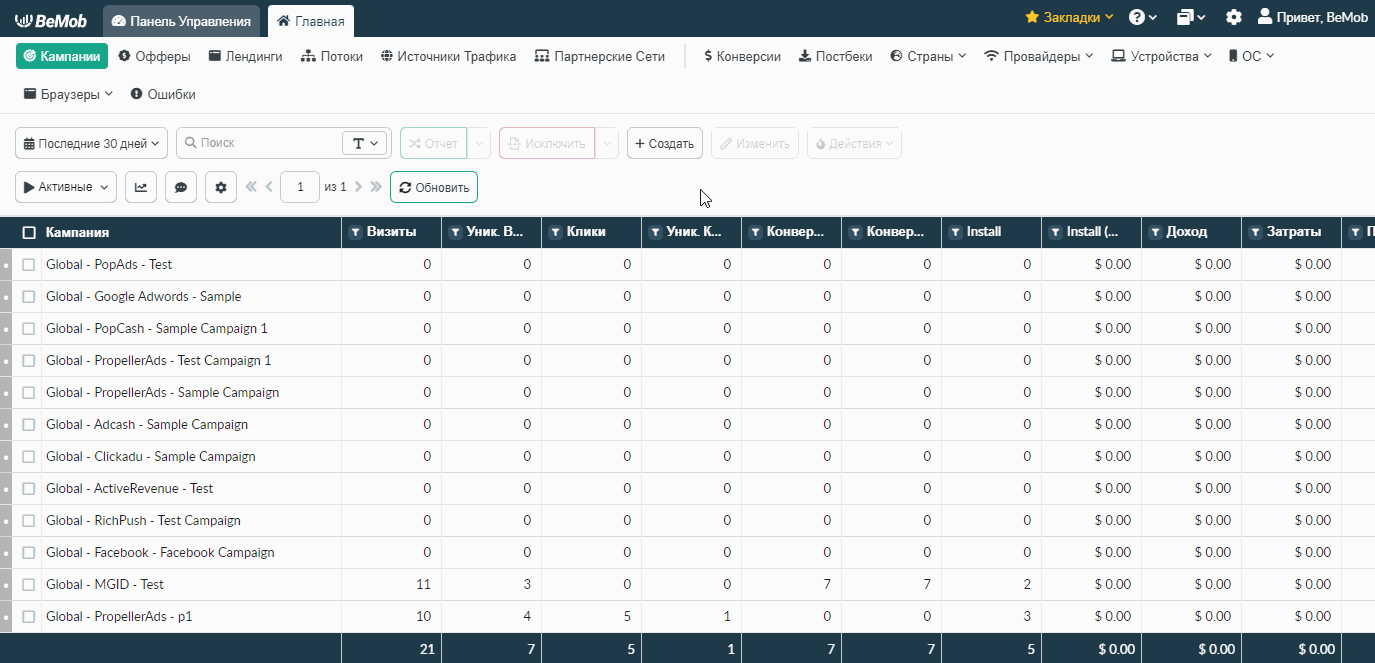Switch to the Панель Управления tab
Screen dimensions: 1375x663
(x=181, y=21)
